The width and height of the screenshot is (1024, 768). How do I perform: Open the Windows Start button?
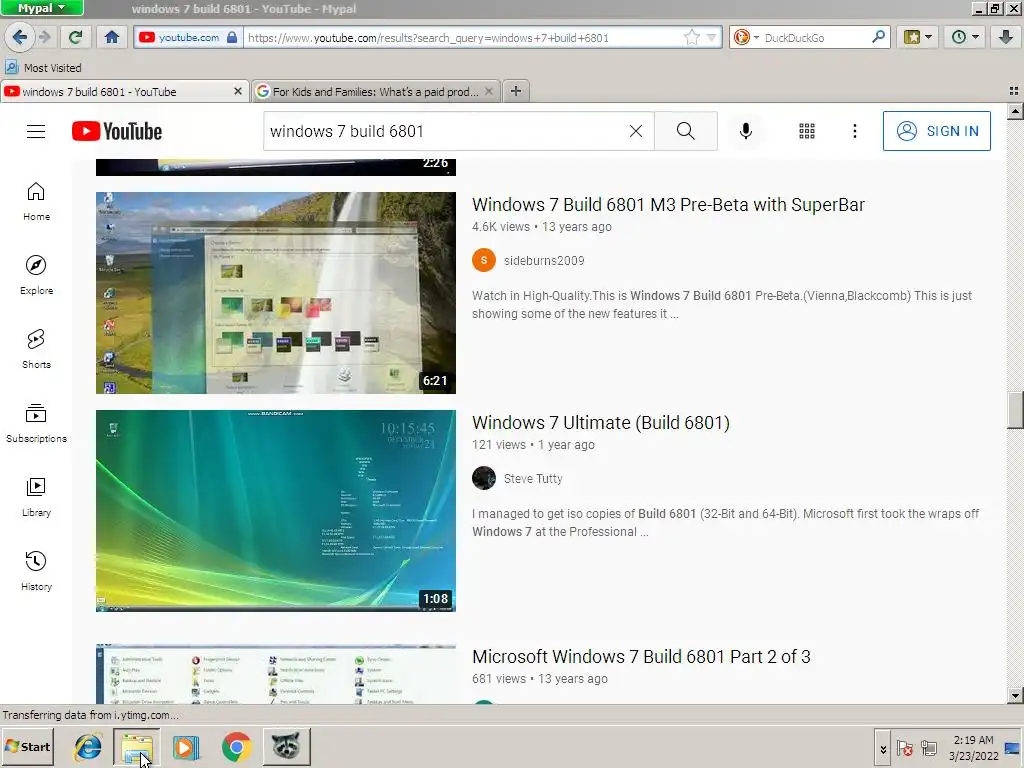(x=27, y=746)
